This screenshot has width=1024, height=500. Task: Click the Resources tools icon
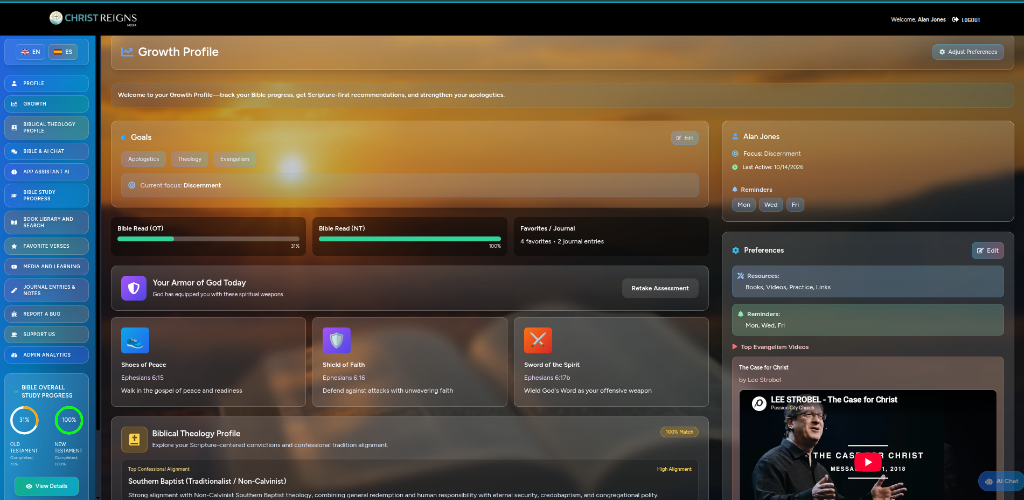coord(741,275)
